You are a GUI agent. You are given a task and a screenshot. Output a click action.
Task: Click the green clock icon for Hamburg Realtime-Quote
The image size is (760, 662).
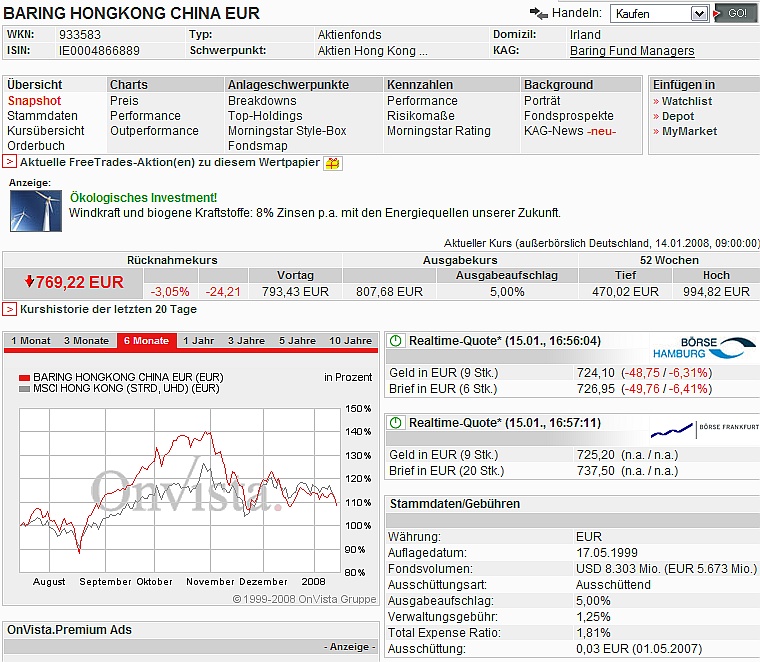396,341
